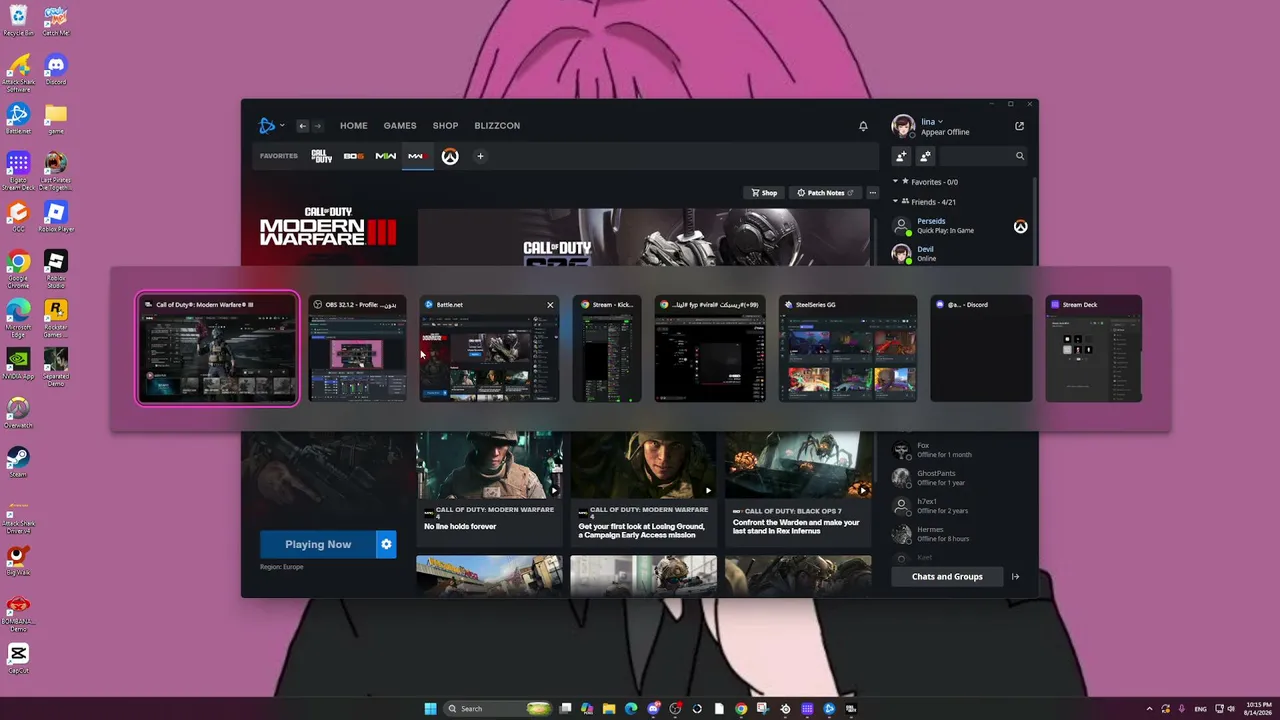Click the Chats and Groups button
Viewport: 1280px width, 720px height.
point(947,577)
